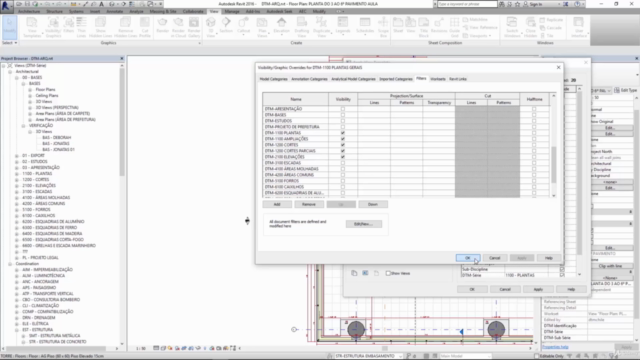640x360 pixels.
Task: Uncheck visibility for DTM-1100 PLANTAS filter
Action: 343,133
